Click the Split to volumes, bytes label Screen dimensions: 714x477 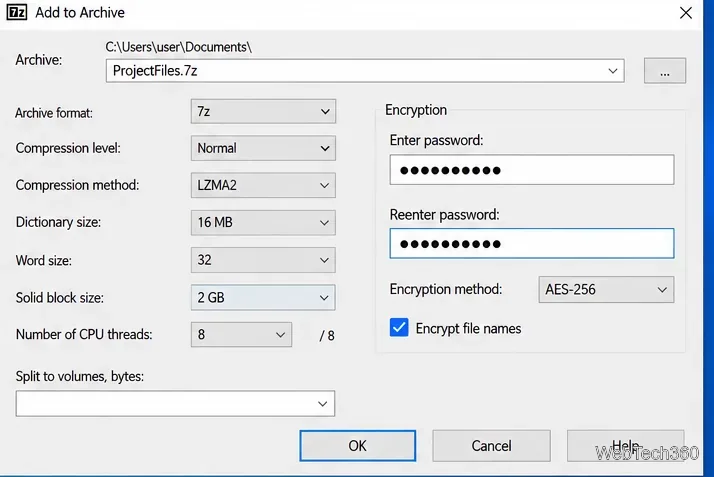80,376
